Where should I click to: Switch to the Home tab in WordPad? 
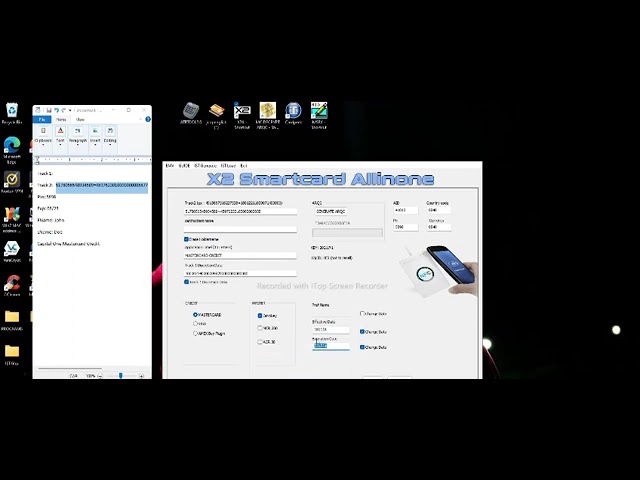[61, 120]
